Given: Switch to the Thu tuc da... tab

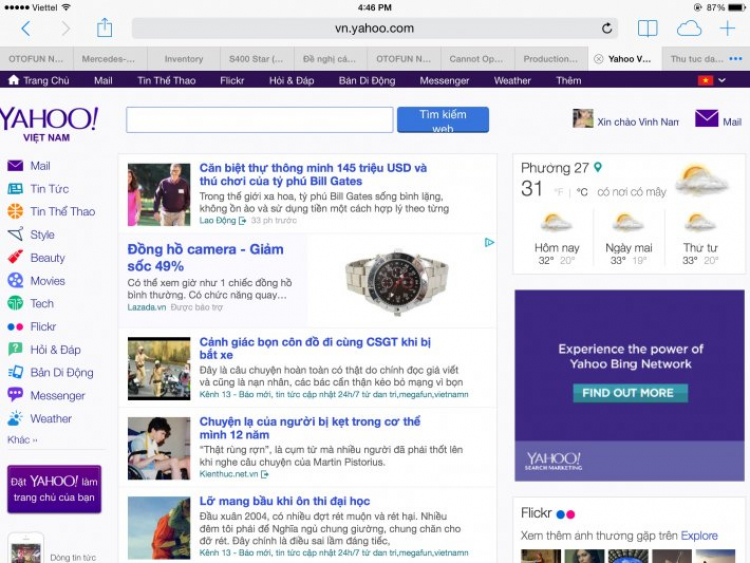Looking at the screenshot, I should pyautogui.click(x=697, y=59).
